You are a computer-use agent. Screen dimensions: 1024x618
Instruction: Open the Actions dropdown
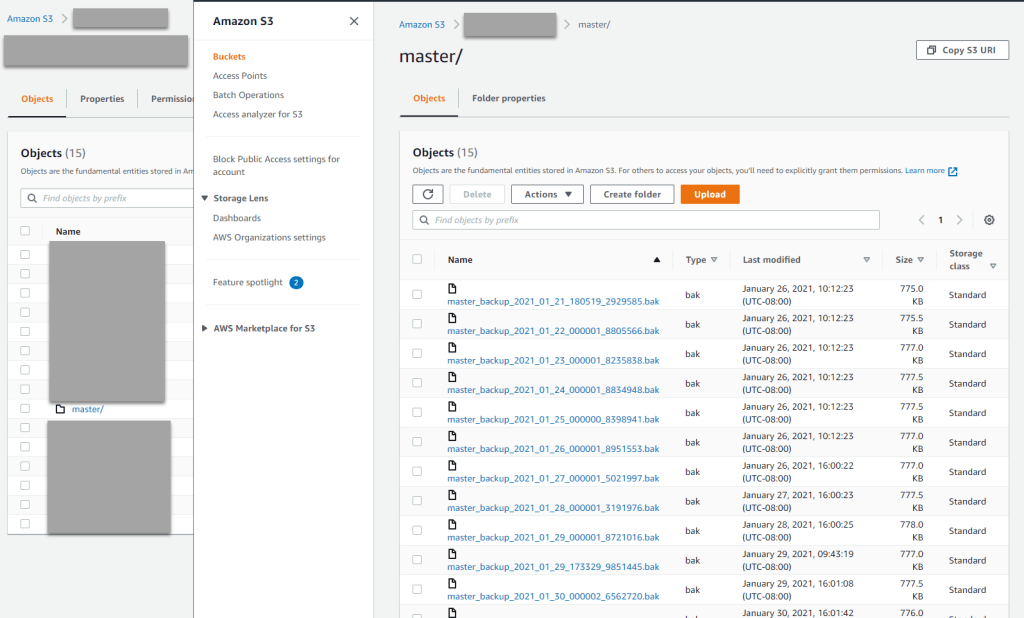pyautogui.click(x=547, y=194)
